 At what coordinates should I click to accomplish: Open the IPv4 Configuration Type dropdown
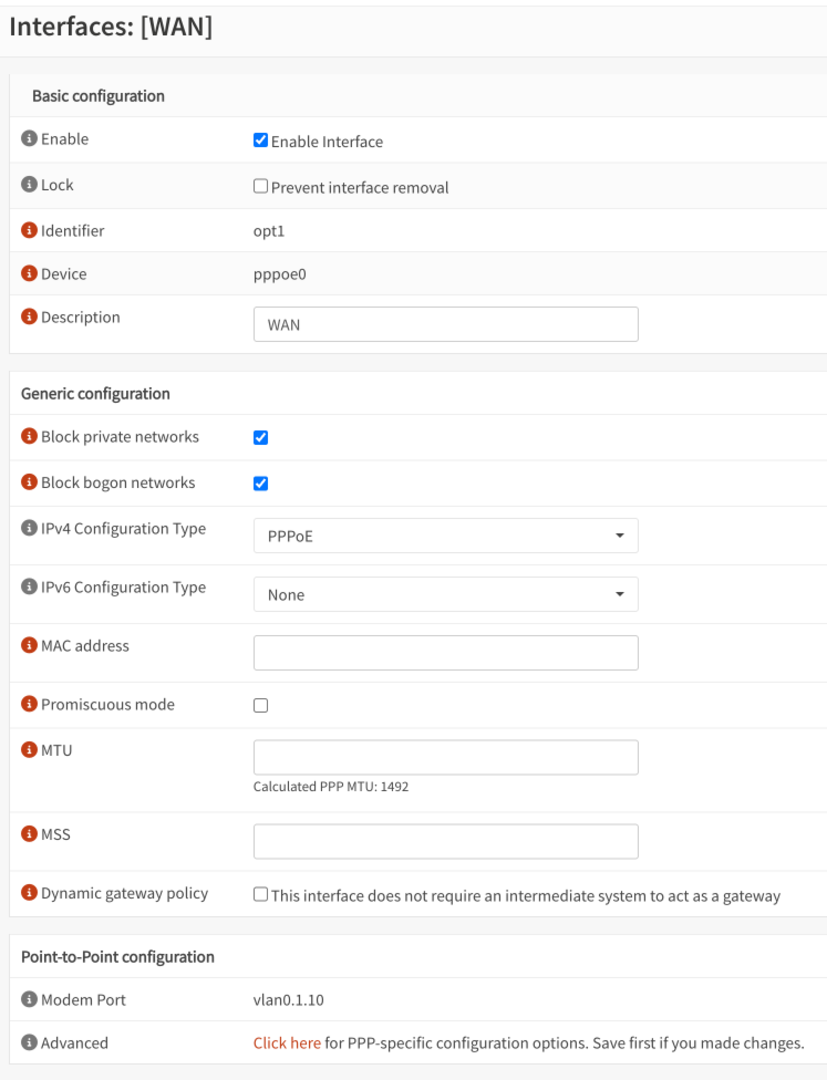(x=445, y=536)
